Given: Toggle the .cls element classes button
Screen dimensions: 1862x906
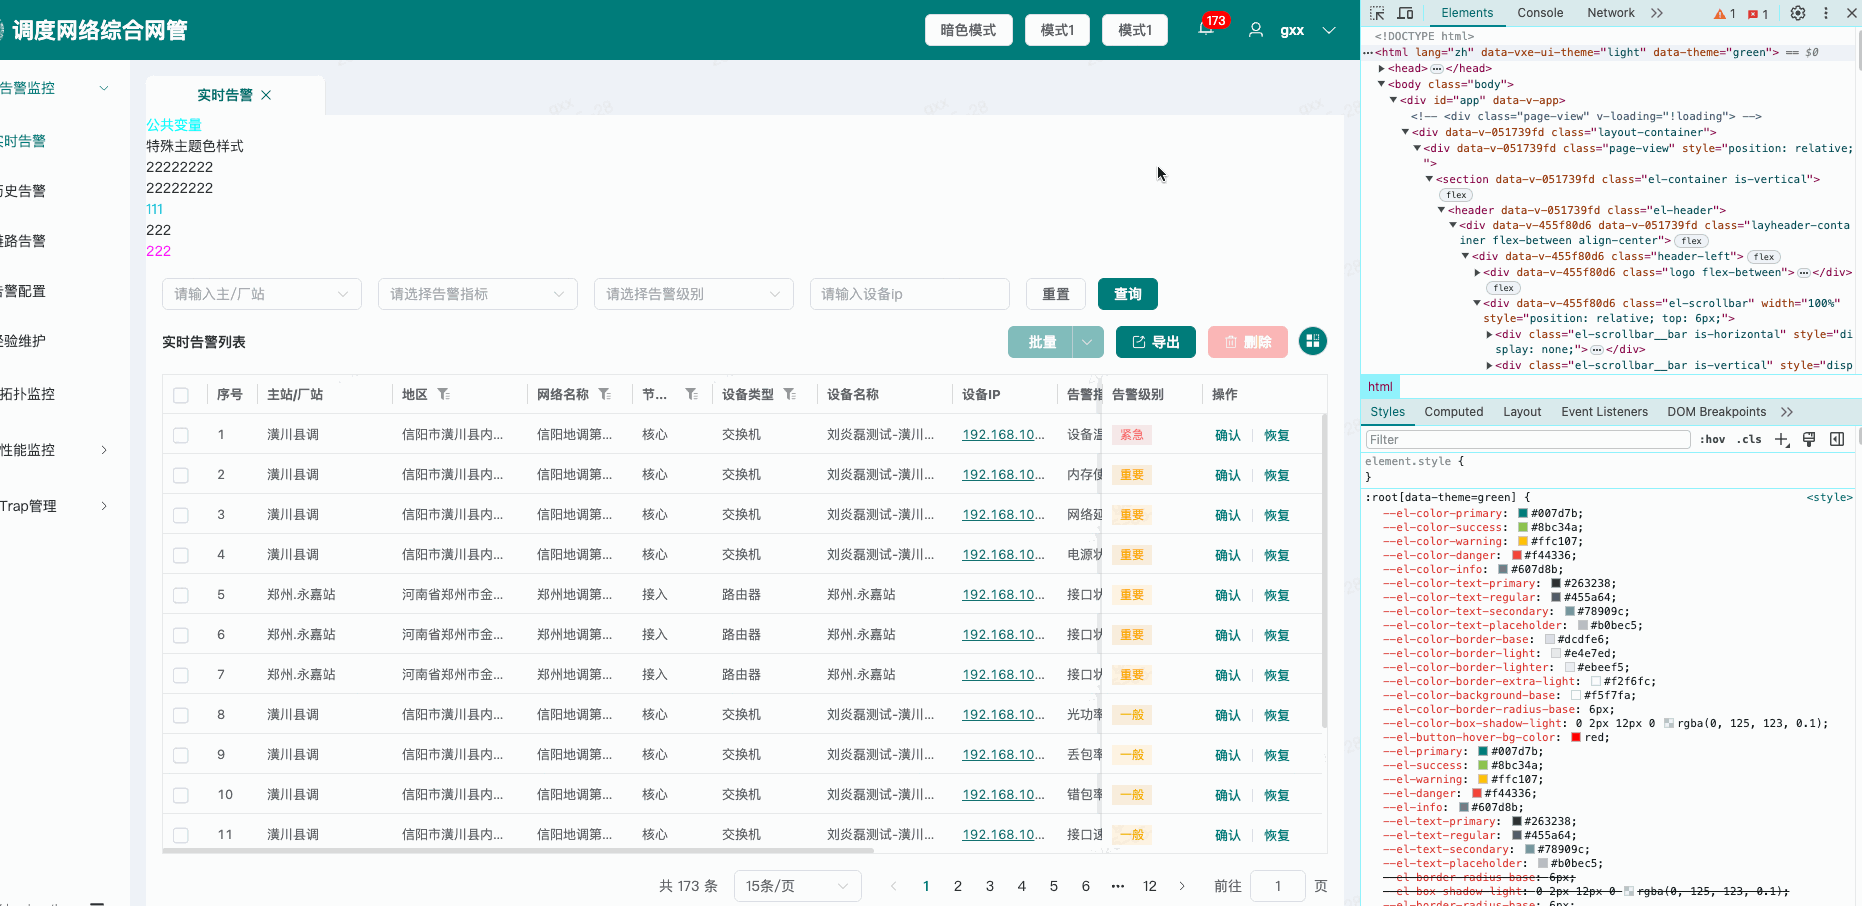Looking at the screenshot, I should (1749, 439).
